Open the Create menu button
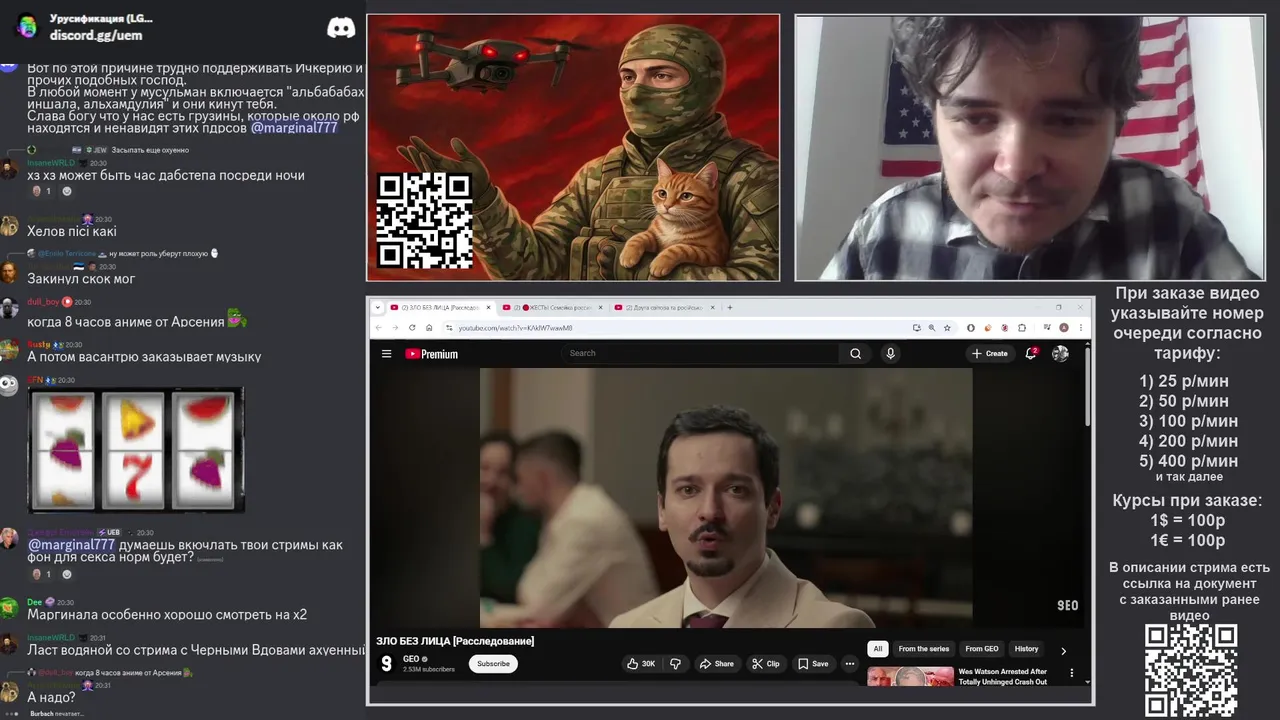Image resolution: width=1280 pixels, height=720 pixels. point(990,353)
